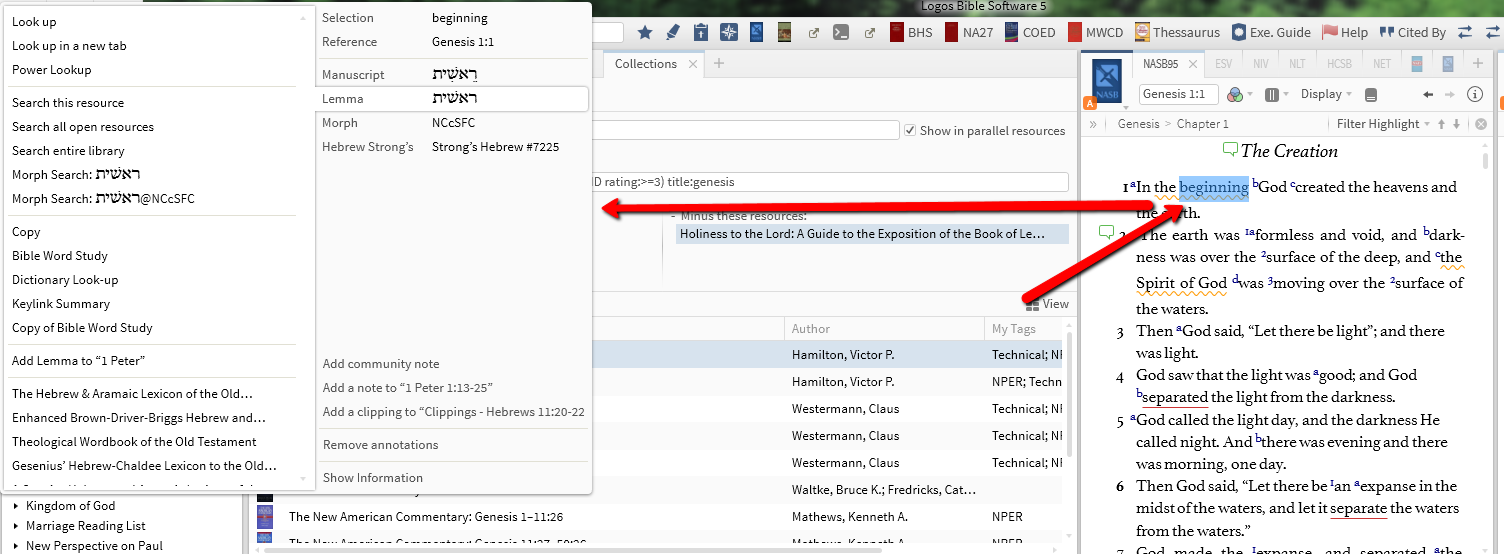Switch to the HCSB tab
The width and height of the screenshot is (1504, 554).
(x=1339, y=63)
